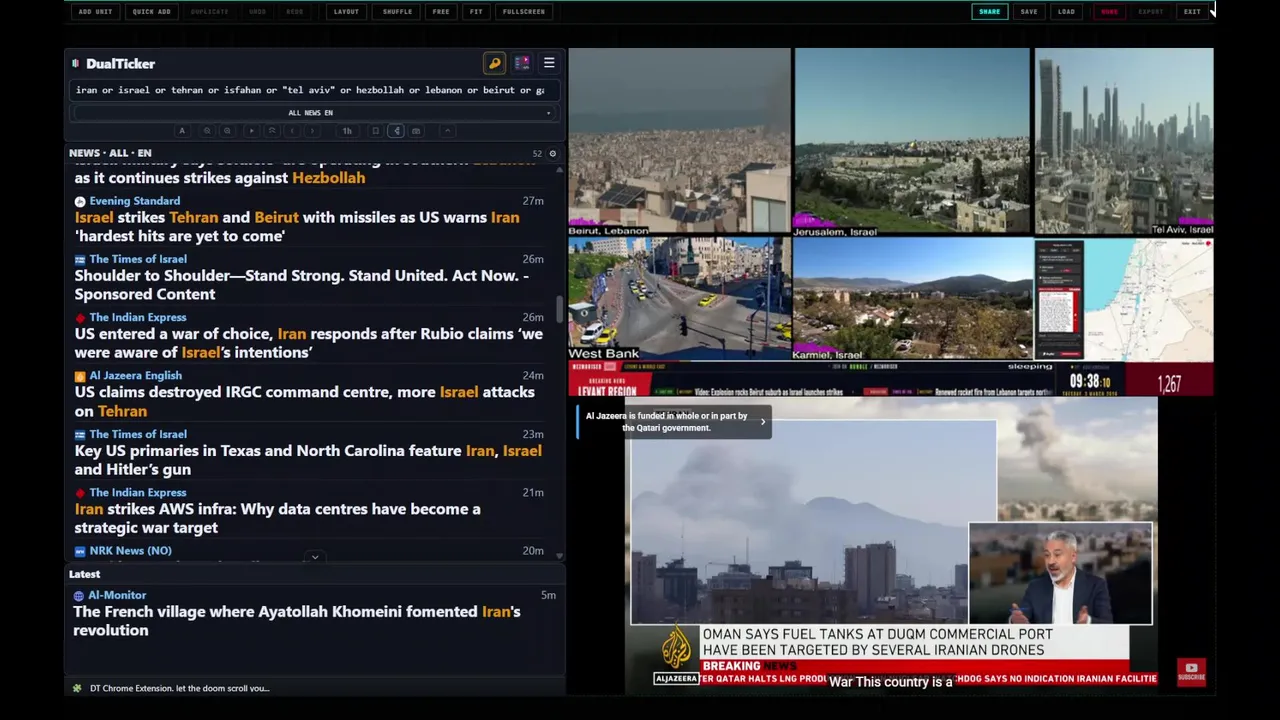The image size is (1280, 720).
Task: Collapse the ticker toolbar with up chevron
Action: click(448, 131)
